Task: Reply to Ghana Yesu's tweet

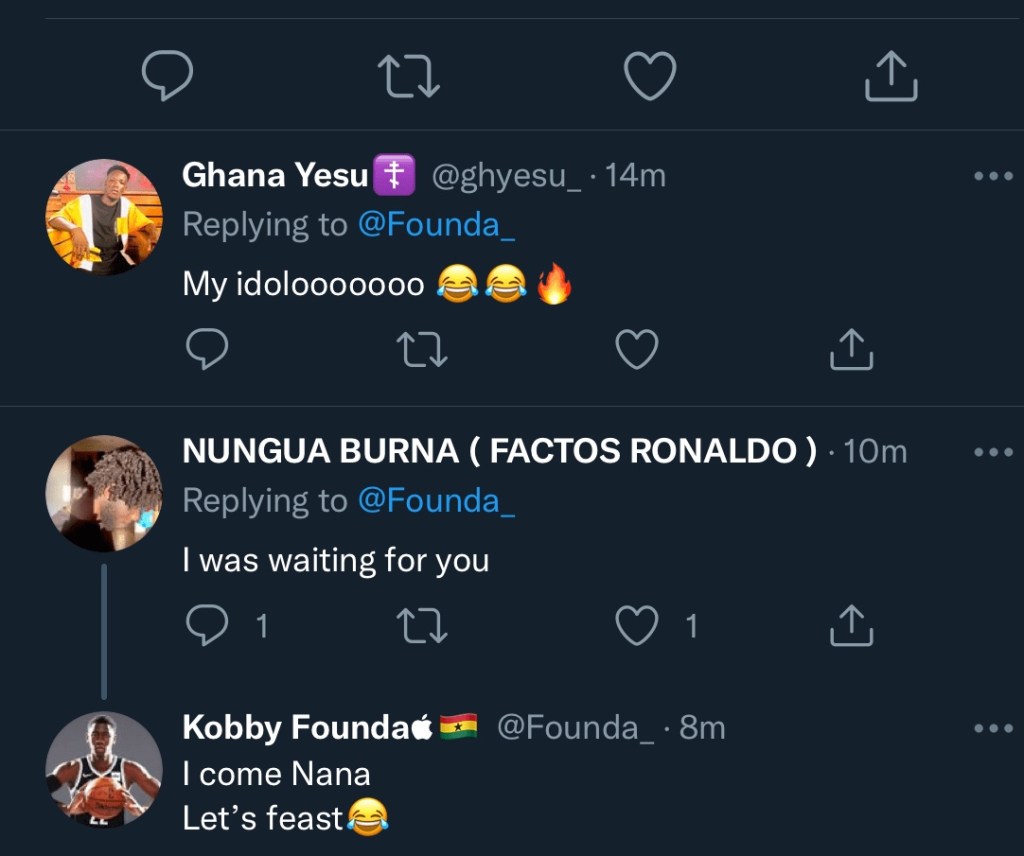Action: coord(207,350)
